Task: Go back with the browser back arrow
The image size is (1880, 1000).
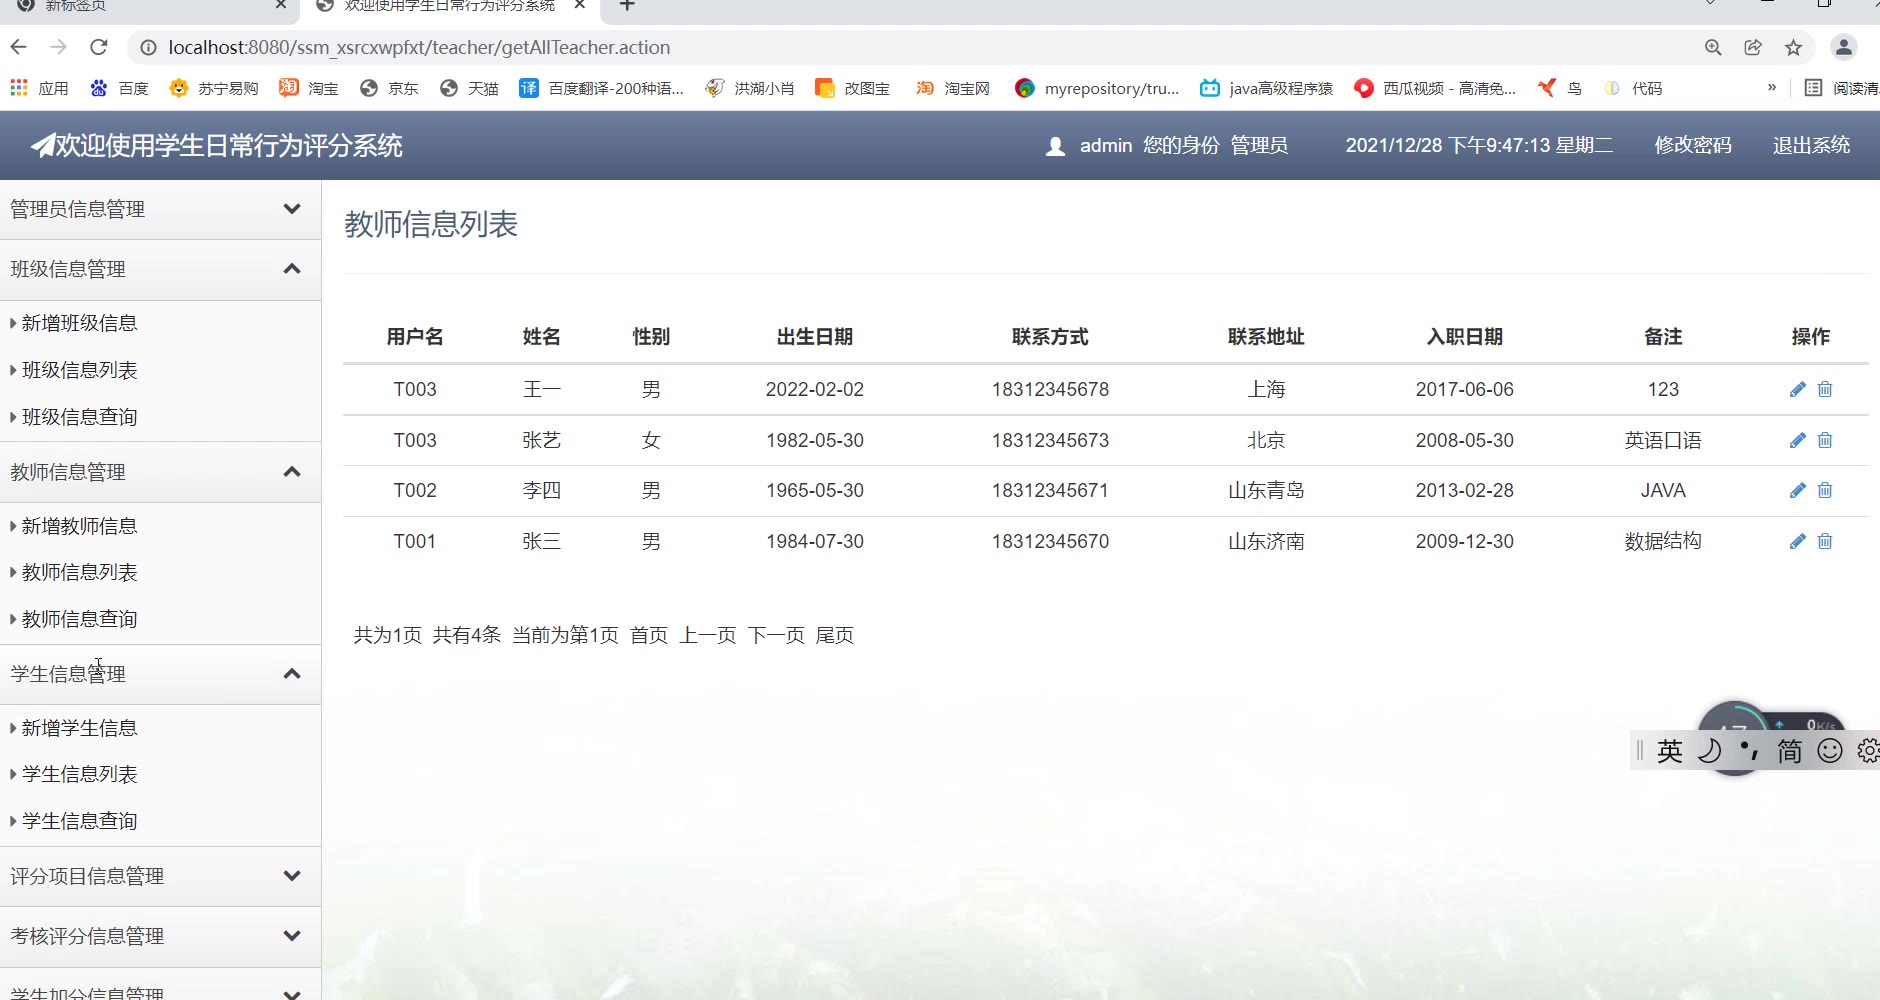Action: pyautogui.click(x=19, y=47)
